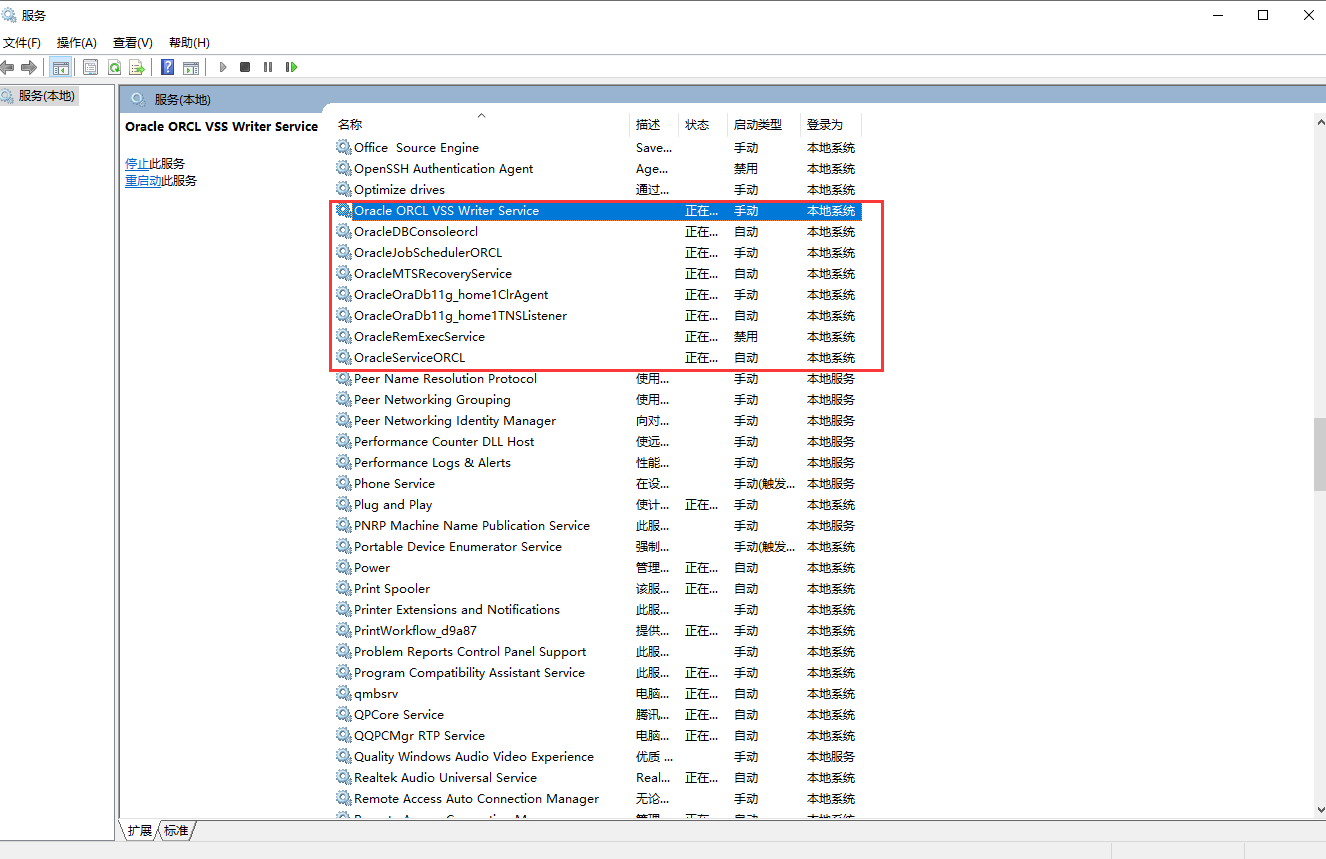Switch to the 标准 tab

(x=176, y=830)
